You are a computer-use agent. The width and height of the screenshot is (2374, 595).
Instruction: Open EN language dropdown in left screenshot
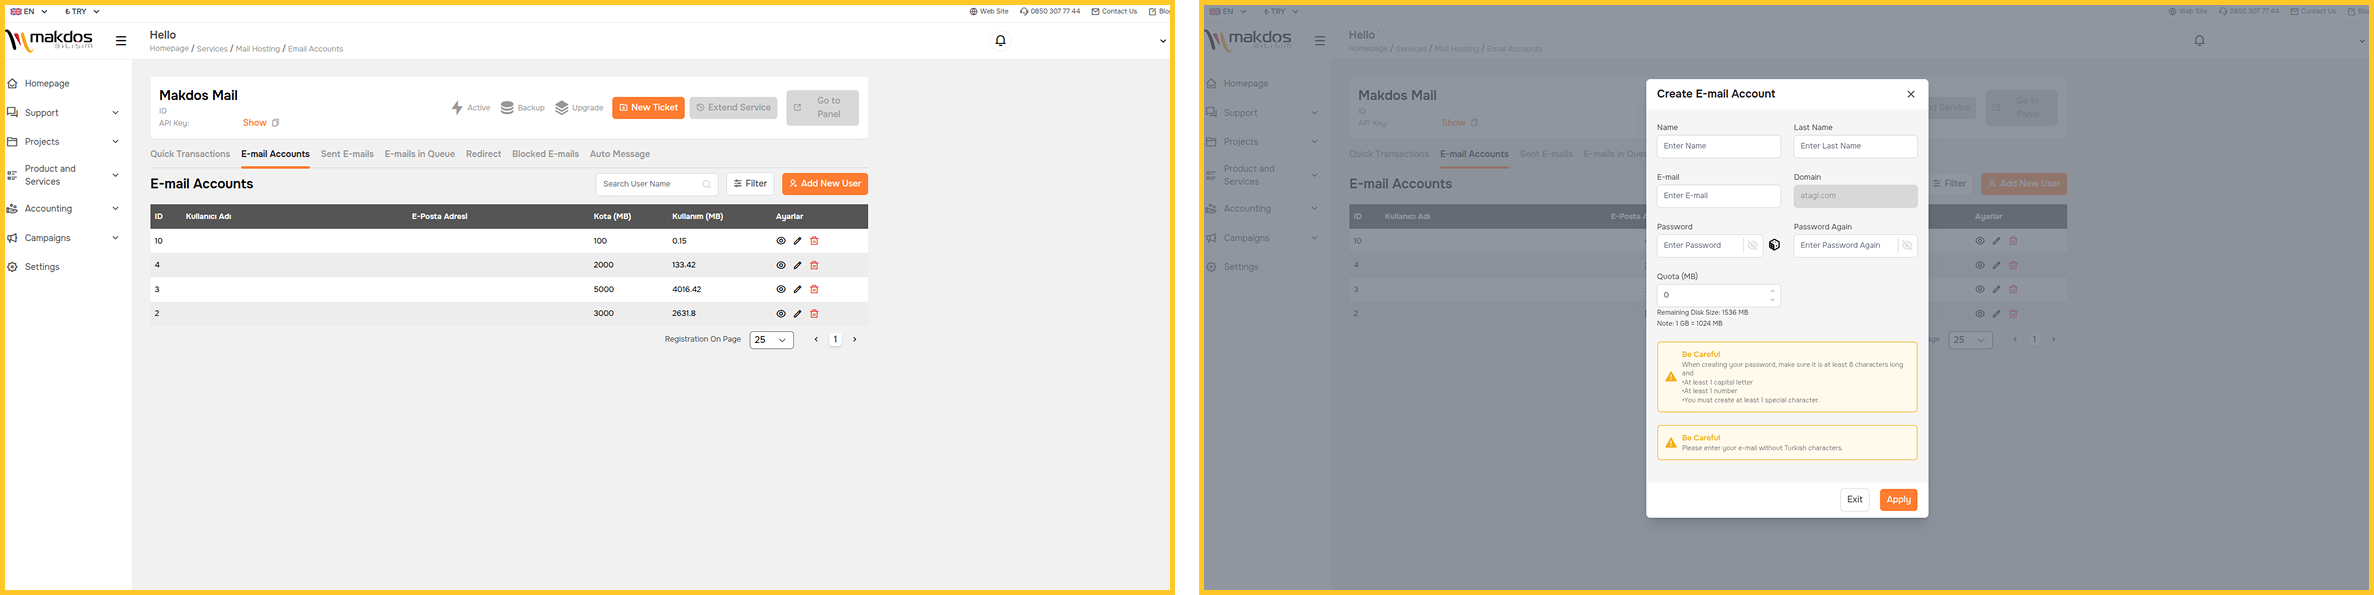(x=29, y=12)
